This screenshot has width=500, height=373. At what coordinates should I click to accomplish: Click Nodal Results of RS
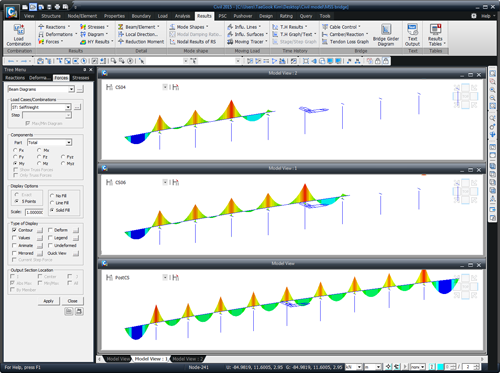[x=193, y=42]
